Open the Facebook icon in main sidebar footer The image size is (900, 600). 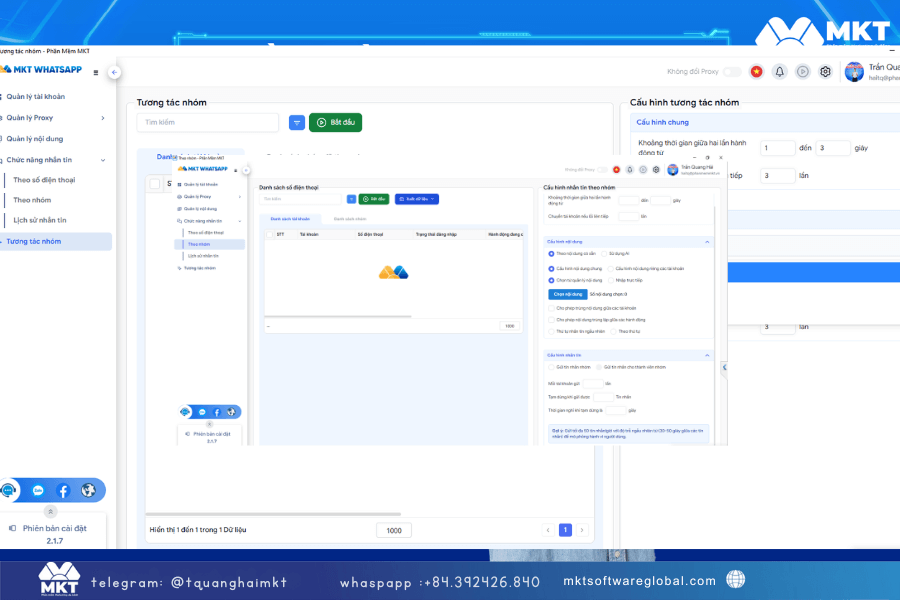coord(63,490)
